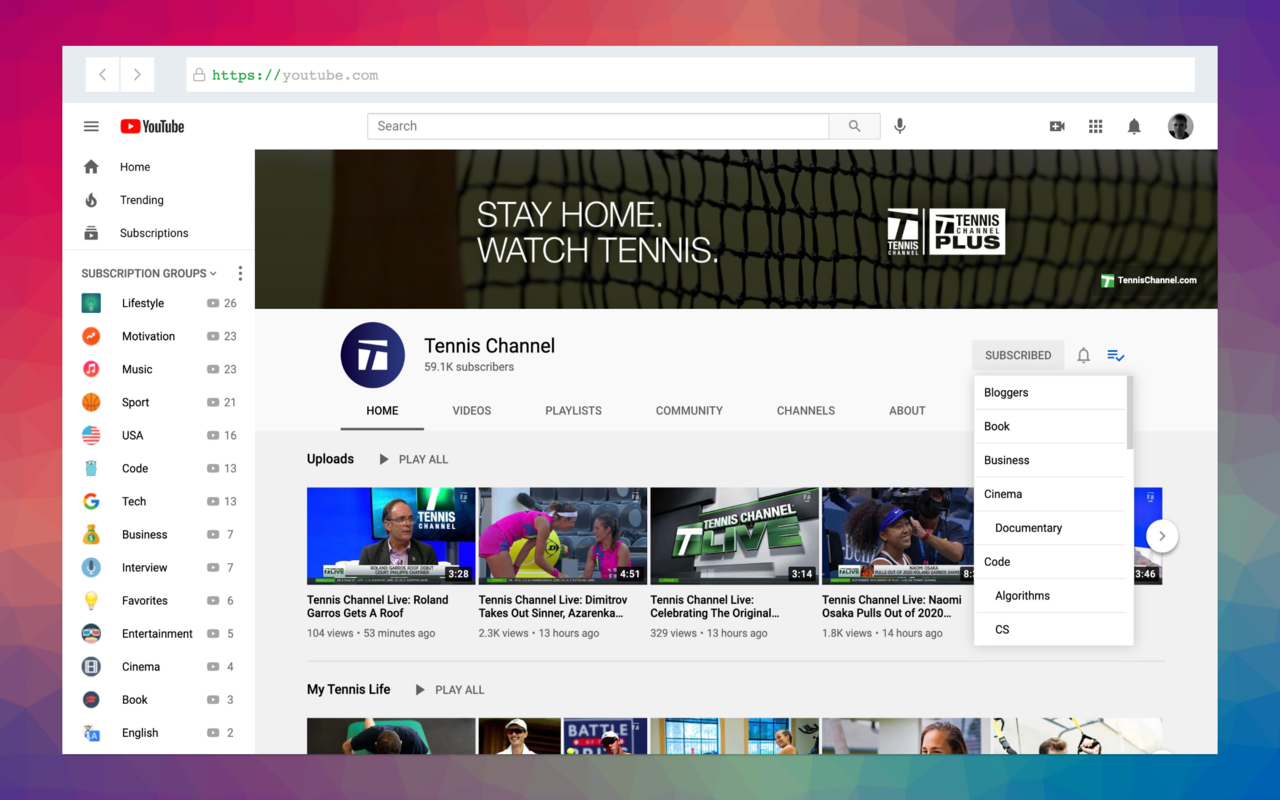1280x800 pixels.
Task: Open the Book group in sidebar
Action: click(x=158, y=699)
